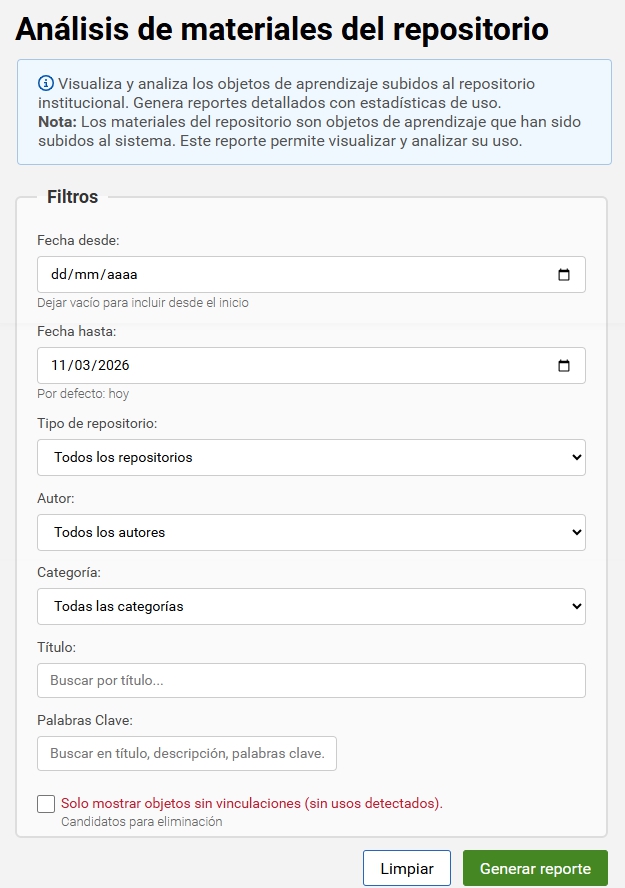Select the day '11' in Fecha hasta

[58, 366]
